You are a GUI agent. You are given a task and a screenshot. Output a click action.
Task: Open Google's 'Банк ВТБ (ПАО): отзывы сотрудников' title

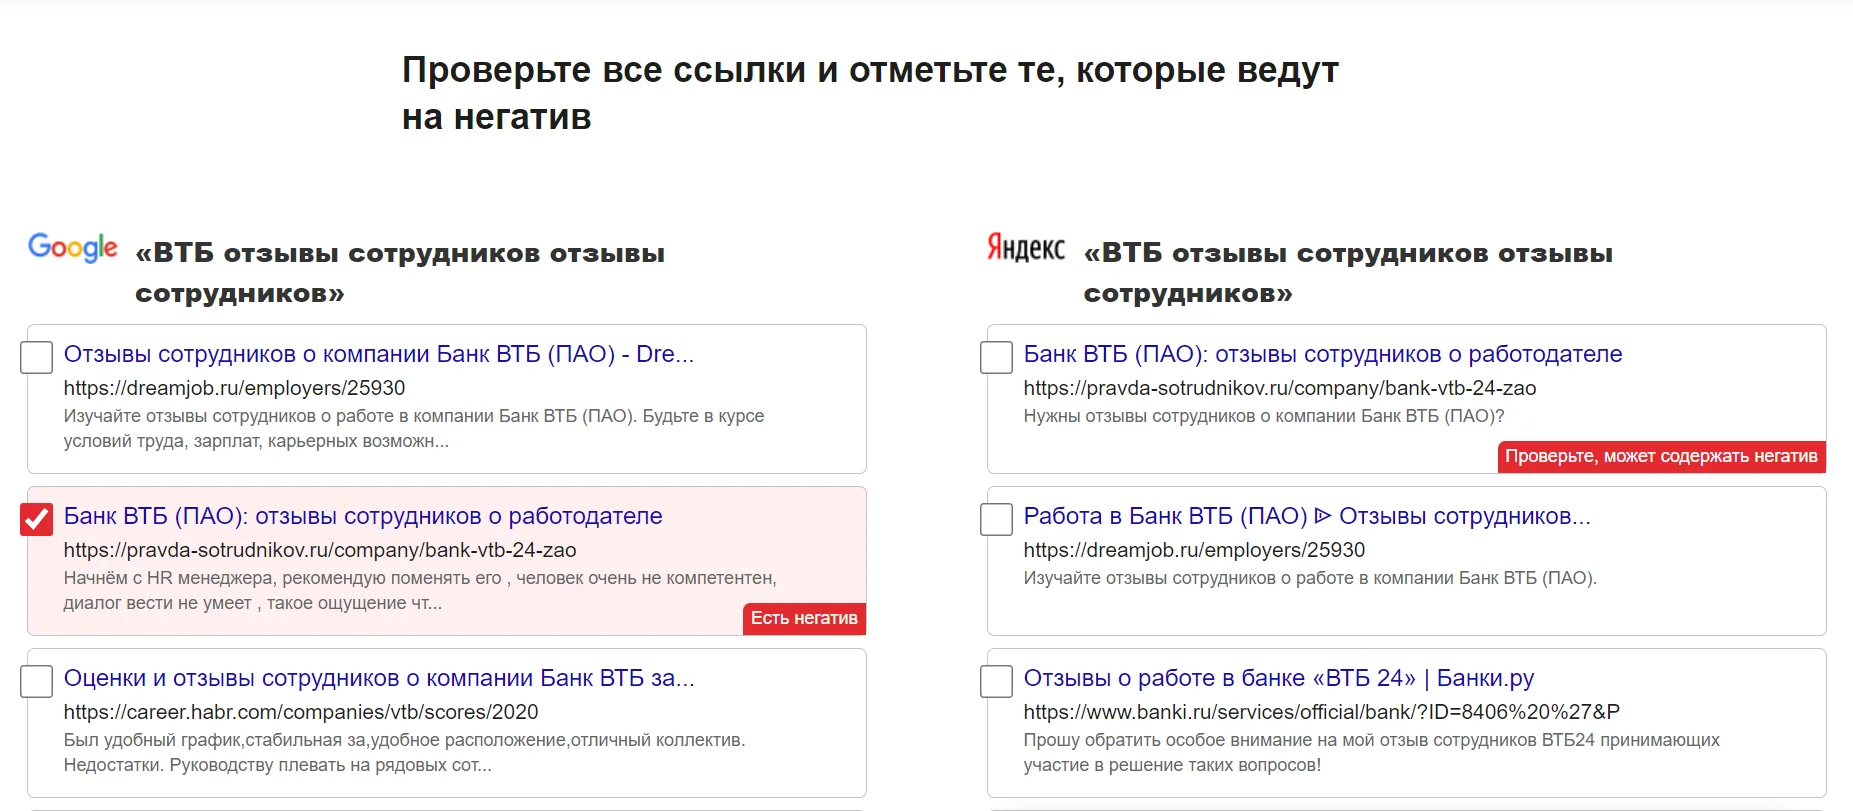click(362, 516)
